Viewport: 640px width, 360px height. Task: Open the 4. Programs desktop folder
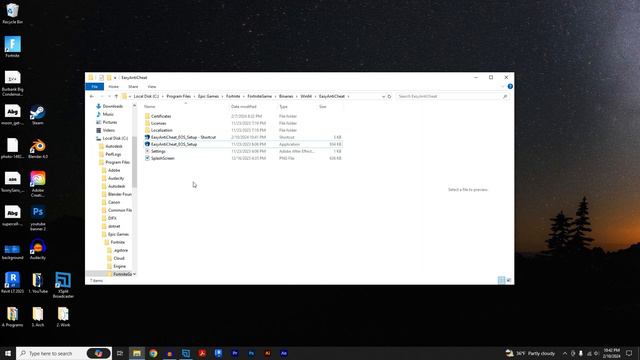(x=12, y=316)
